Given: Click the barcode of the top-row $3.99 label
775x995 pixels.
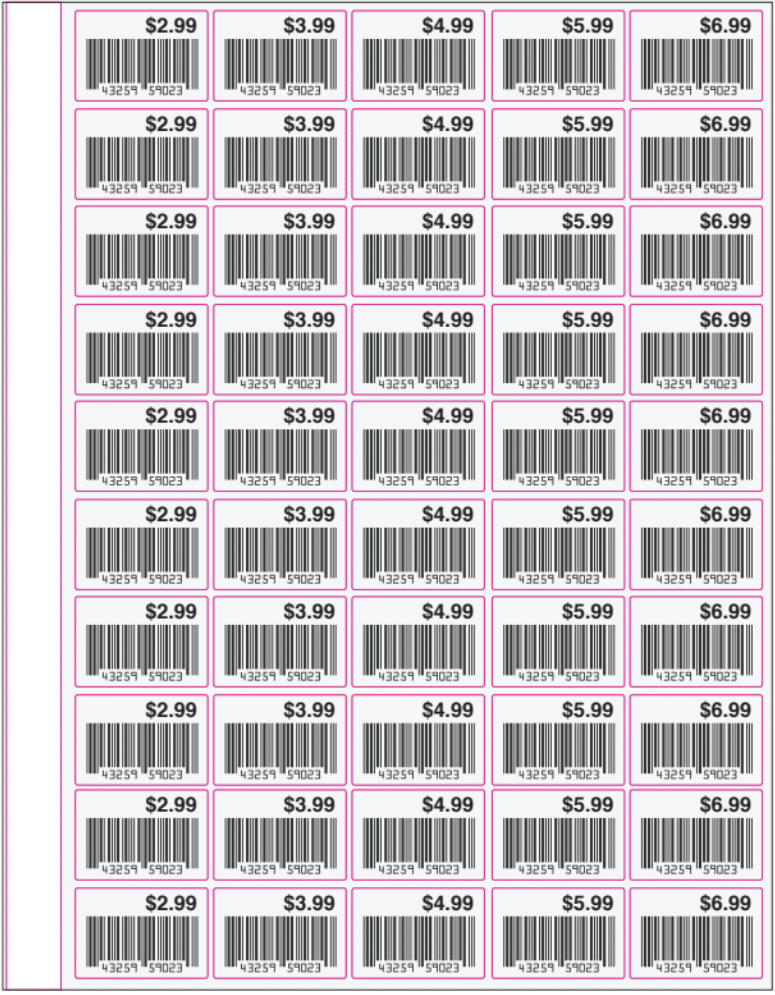Looking at the screenshot, I should click(281, 67).
